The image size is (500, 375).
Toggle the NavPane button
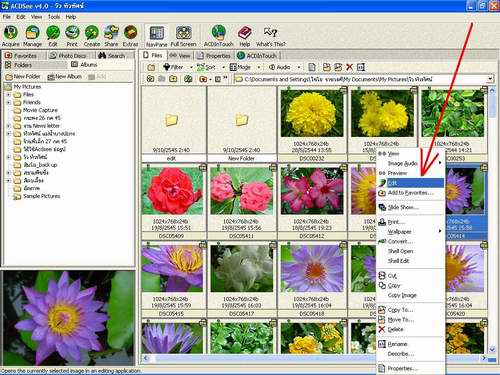[x=157, y=36]
